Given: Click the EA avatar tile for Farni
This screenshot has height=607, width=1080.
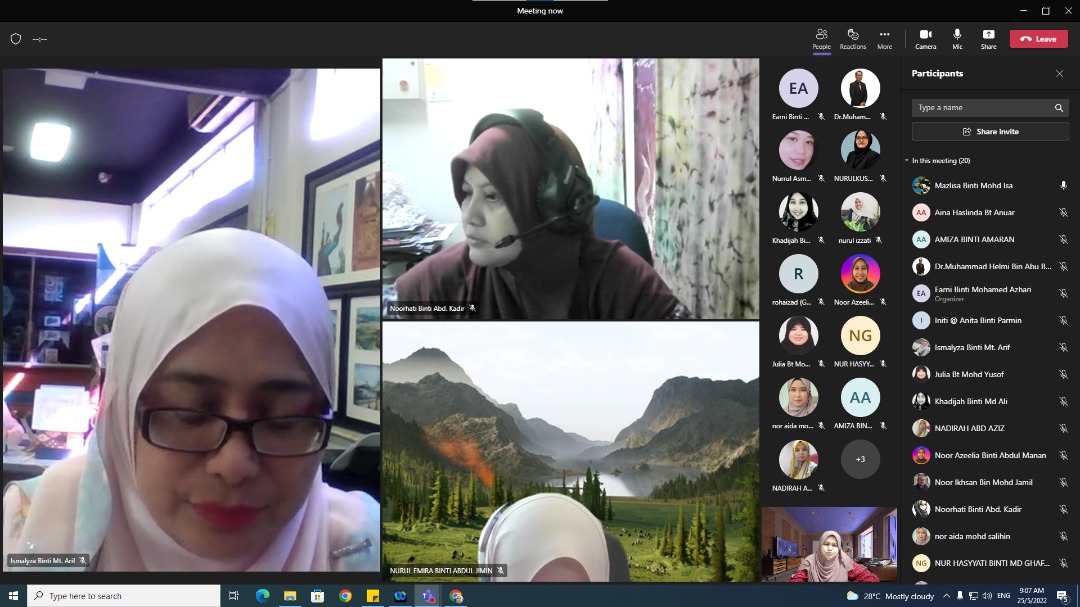Looking at the screenshot, I should click(x=798, y=88).
